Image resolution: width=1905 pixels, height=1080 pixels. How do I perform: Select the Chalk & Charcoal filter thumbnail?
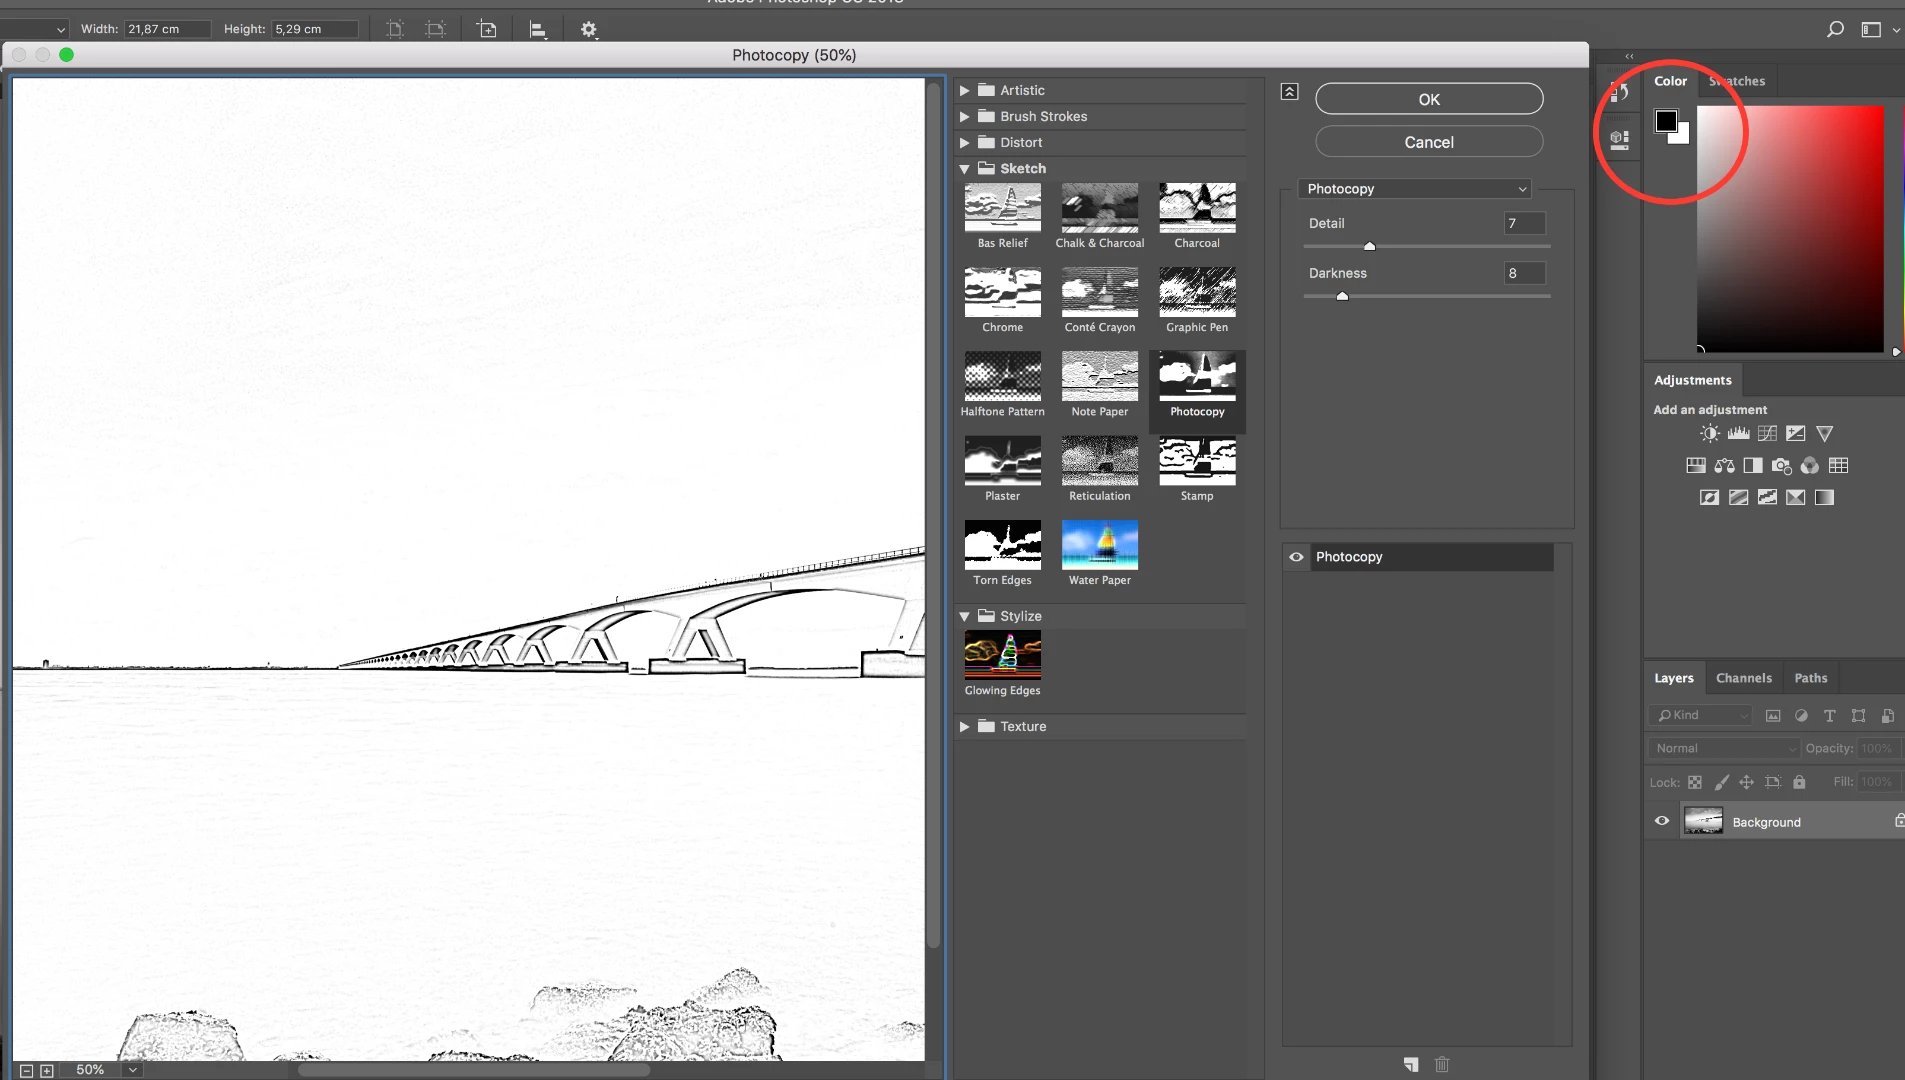1099,208
